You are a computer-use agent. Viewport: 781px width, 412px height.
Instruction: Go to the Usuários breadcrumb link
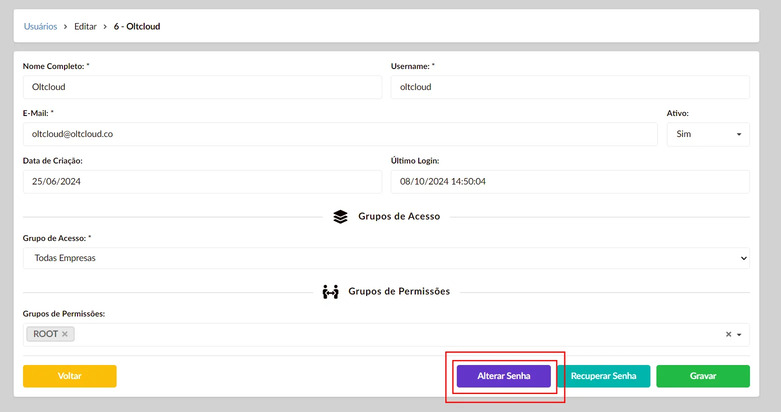point(41,26)
